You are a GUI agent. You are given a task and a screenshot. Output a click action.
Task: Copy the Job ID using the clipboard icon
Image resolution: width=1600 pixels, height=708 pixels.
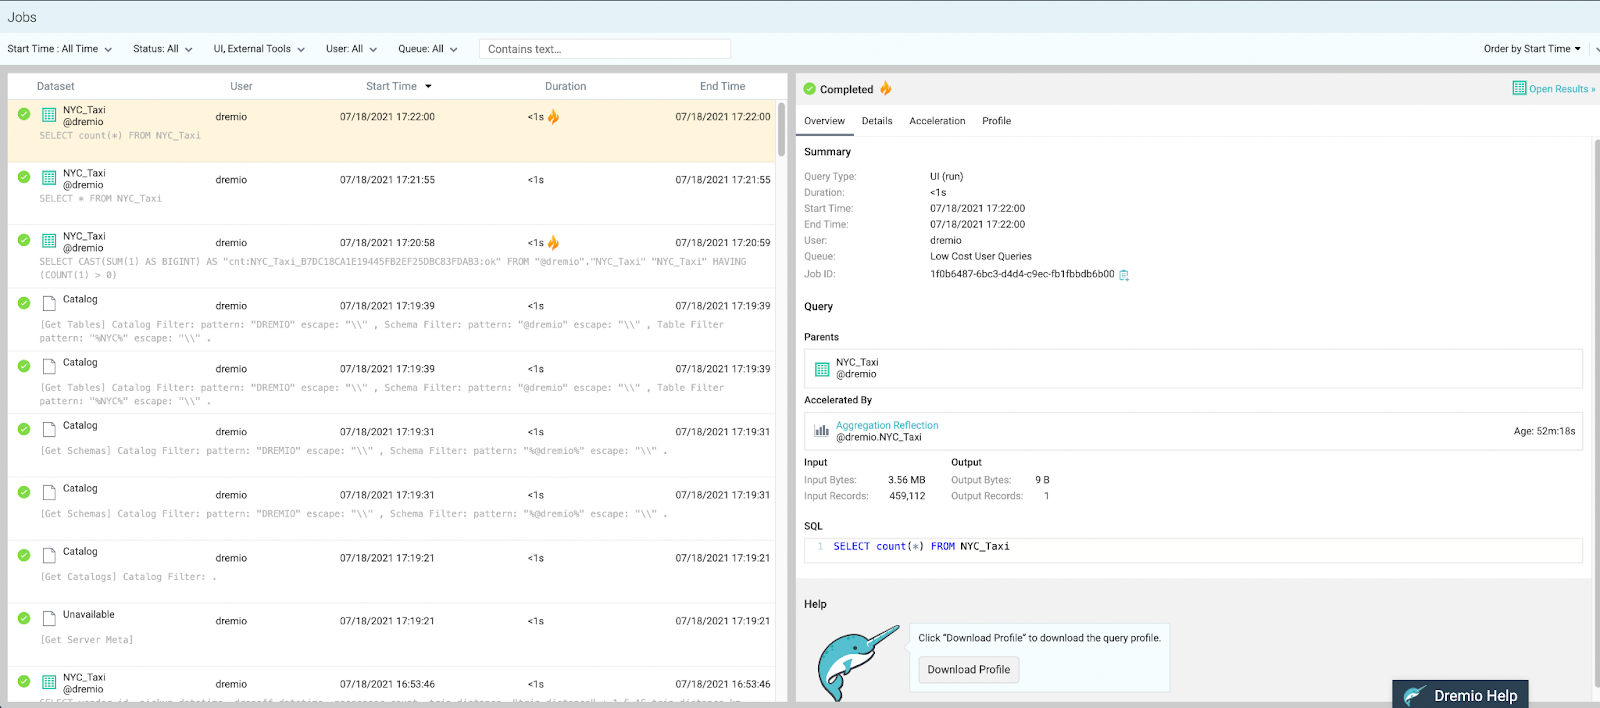pyautogui.click(x=1124, y=275)
